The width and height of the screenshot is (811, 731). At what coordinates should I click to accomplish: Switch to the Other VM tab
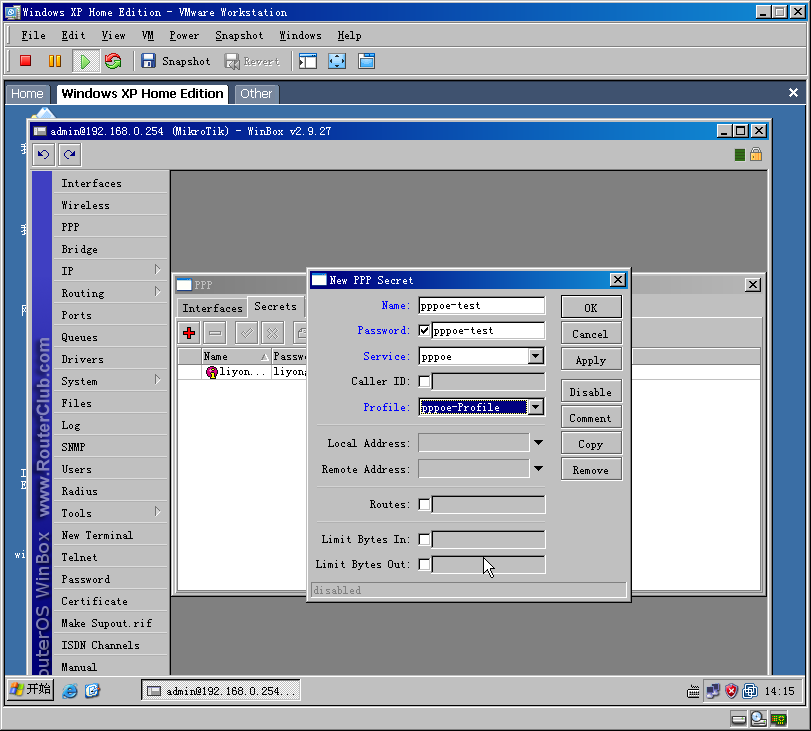click(256, 94)
